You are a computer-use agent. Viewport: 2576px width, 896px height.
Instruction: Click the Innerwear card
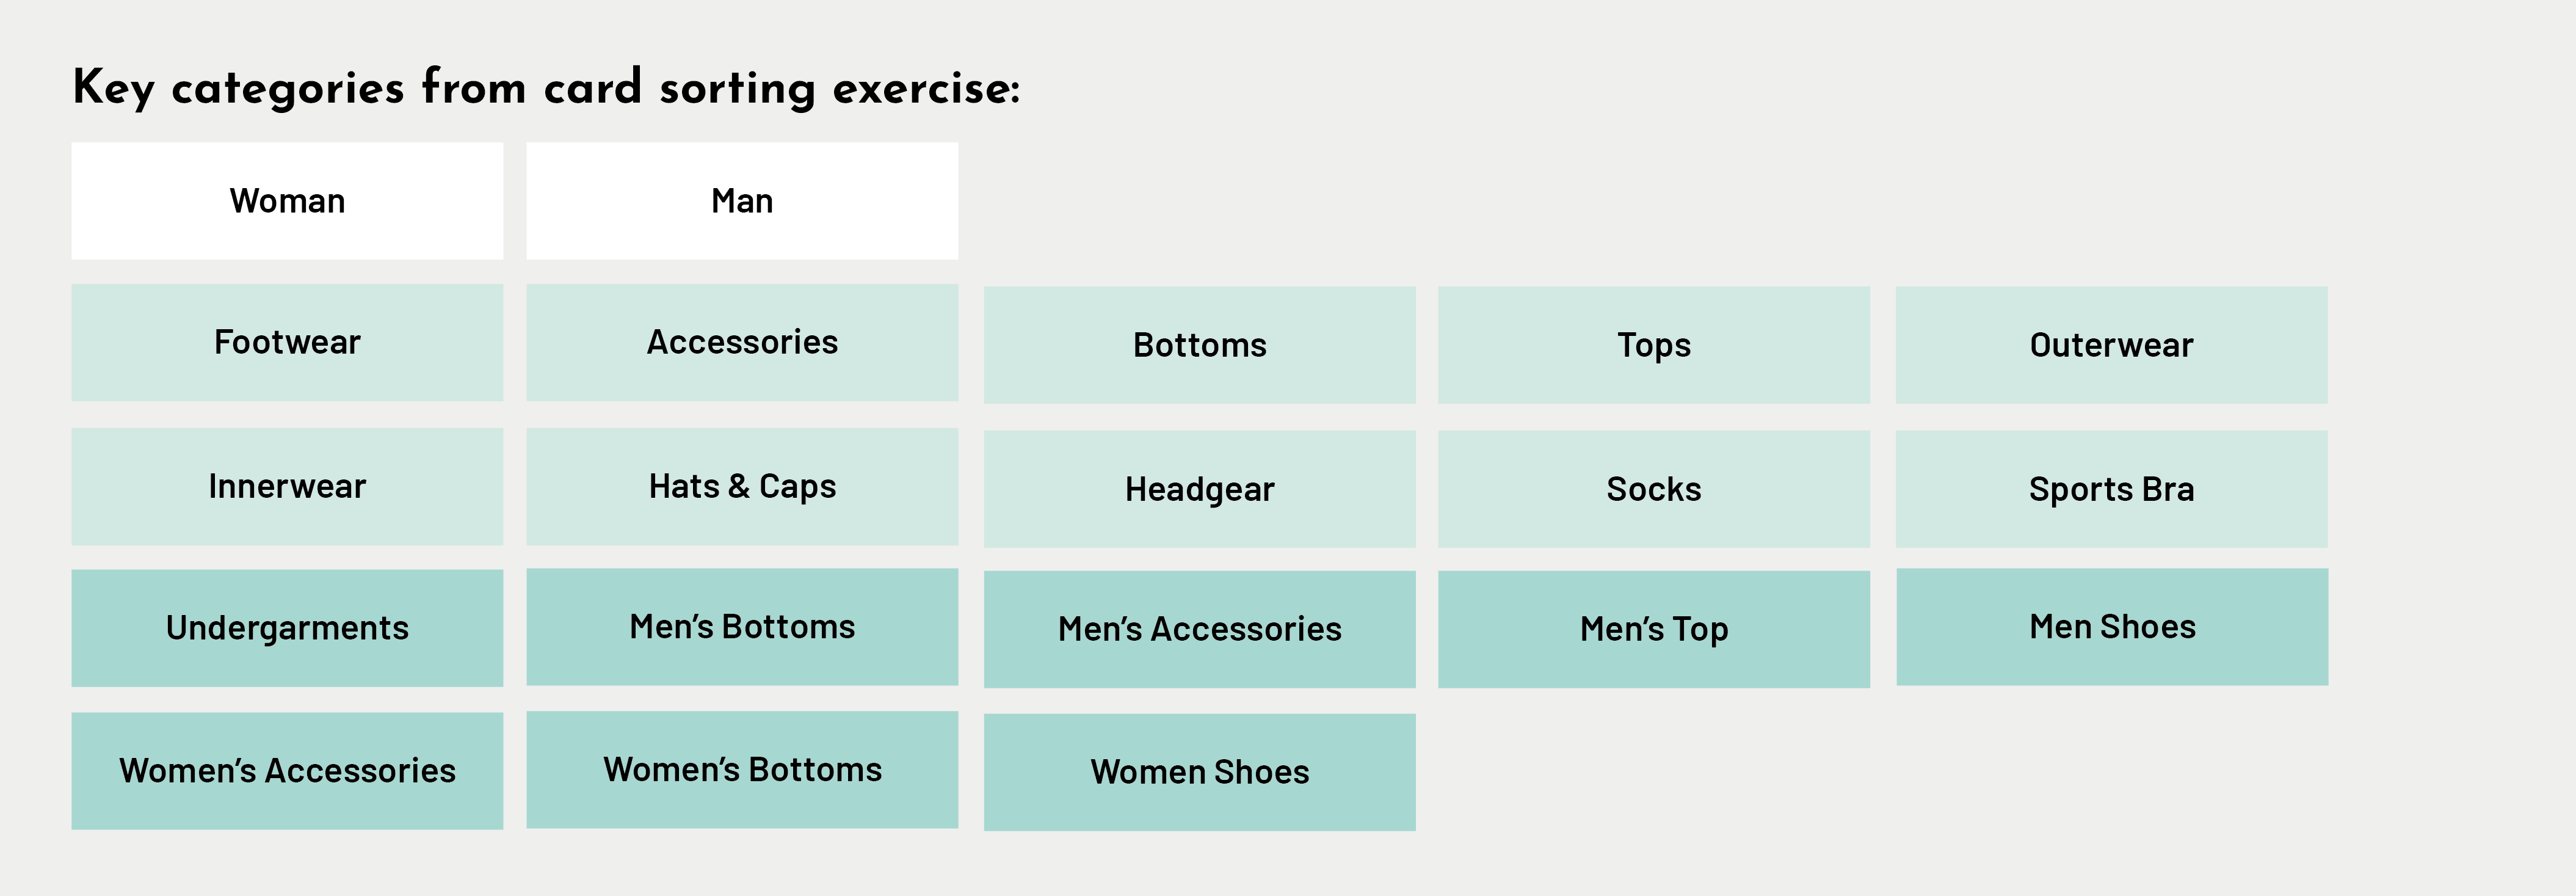287,486
